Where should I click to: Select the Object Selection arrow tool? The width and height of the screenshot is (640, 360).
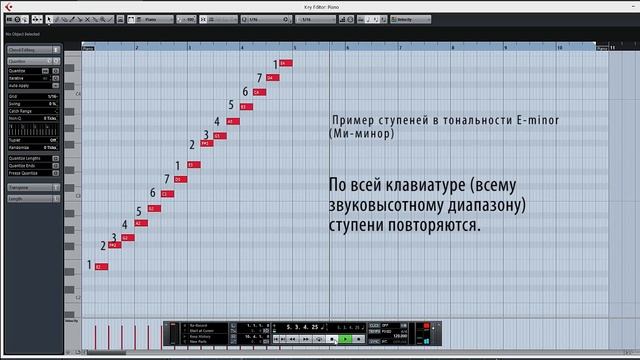(x=49, y=19)
